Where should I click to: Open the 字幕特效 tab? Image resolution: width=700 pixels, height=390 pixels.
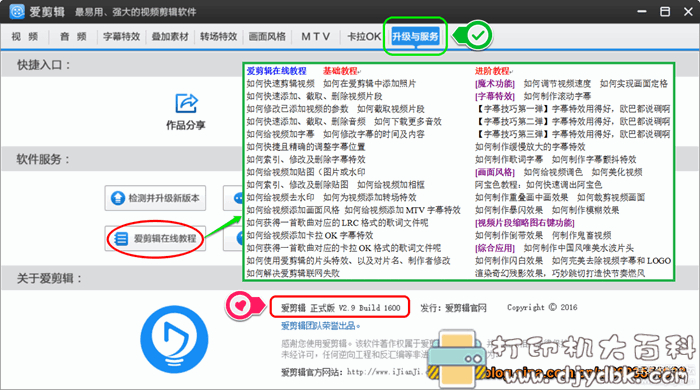[x=121, y=37]
